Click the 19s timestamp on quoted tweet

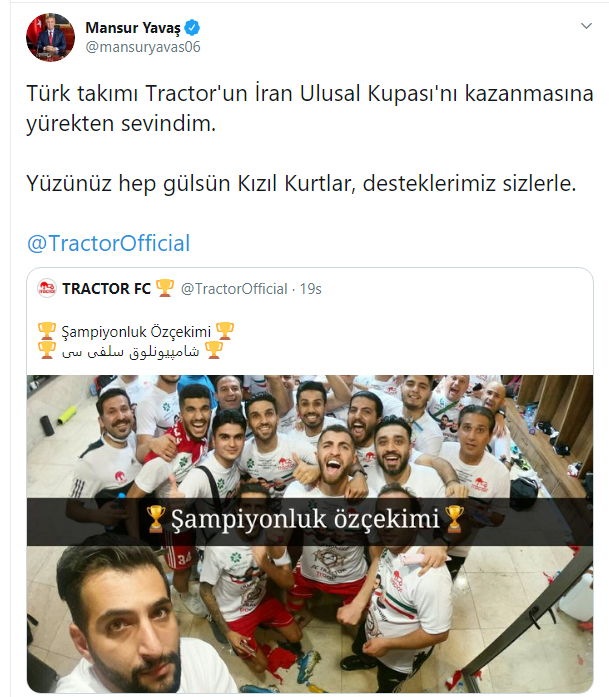pyautogui.click(x=310, y=289)
